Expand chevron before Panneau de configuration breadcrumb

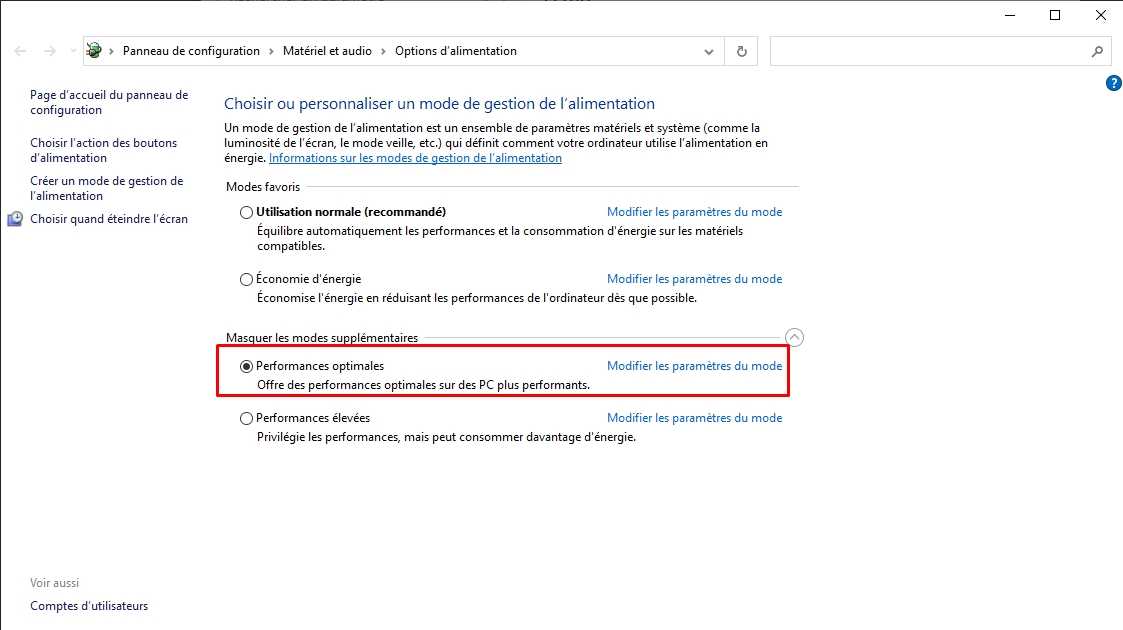click(x=111, y=52)
